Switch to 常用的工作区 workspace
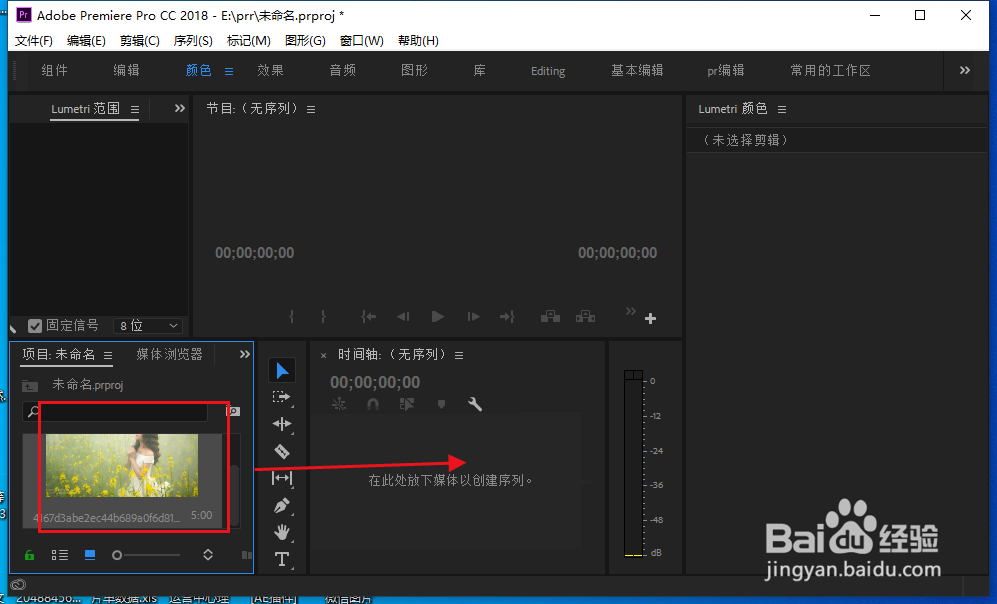The height and width of the screenshot is (604, 997). click(830, 71)
